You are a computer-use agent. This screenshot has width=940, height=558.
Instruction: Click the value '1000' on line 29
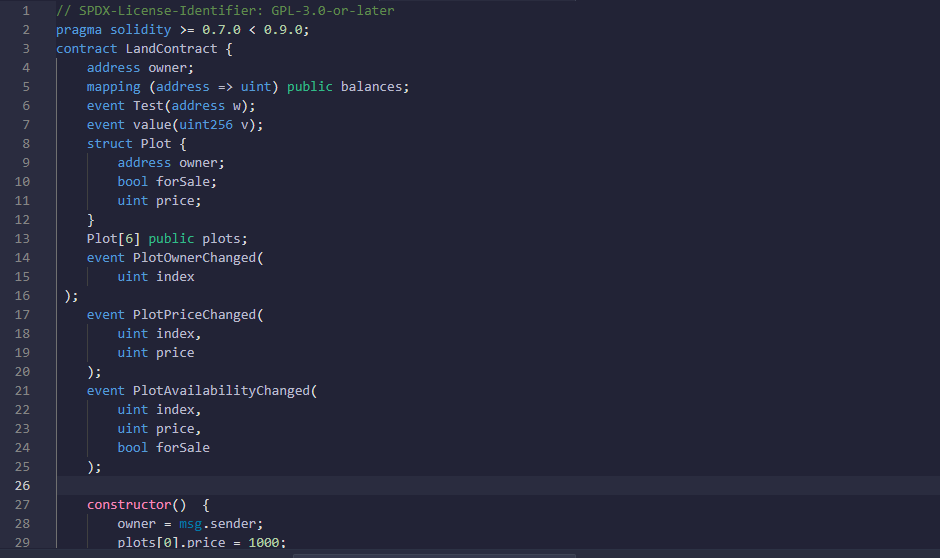point(264,542)
